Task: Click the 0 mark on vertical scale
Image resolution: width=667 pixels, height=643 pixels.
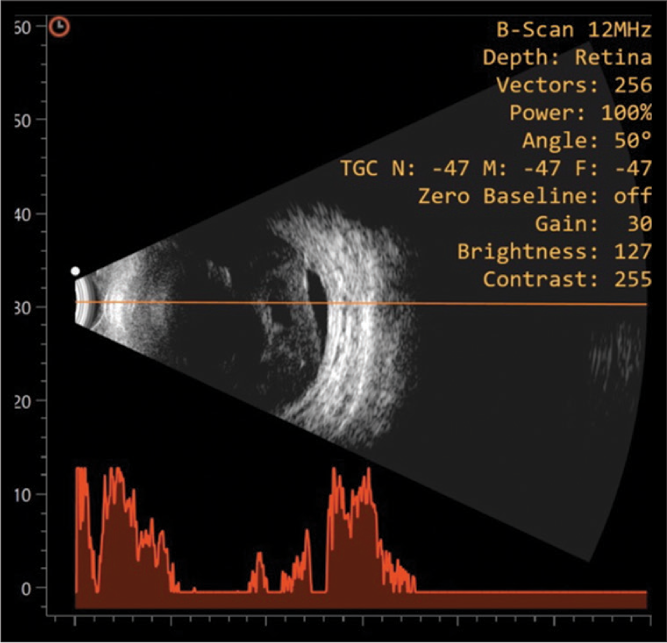Action: tap(26, 589)
